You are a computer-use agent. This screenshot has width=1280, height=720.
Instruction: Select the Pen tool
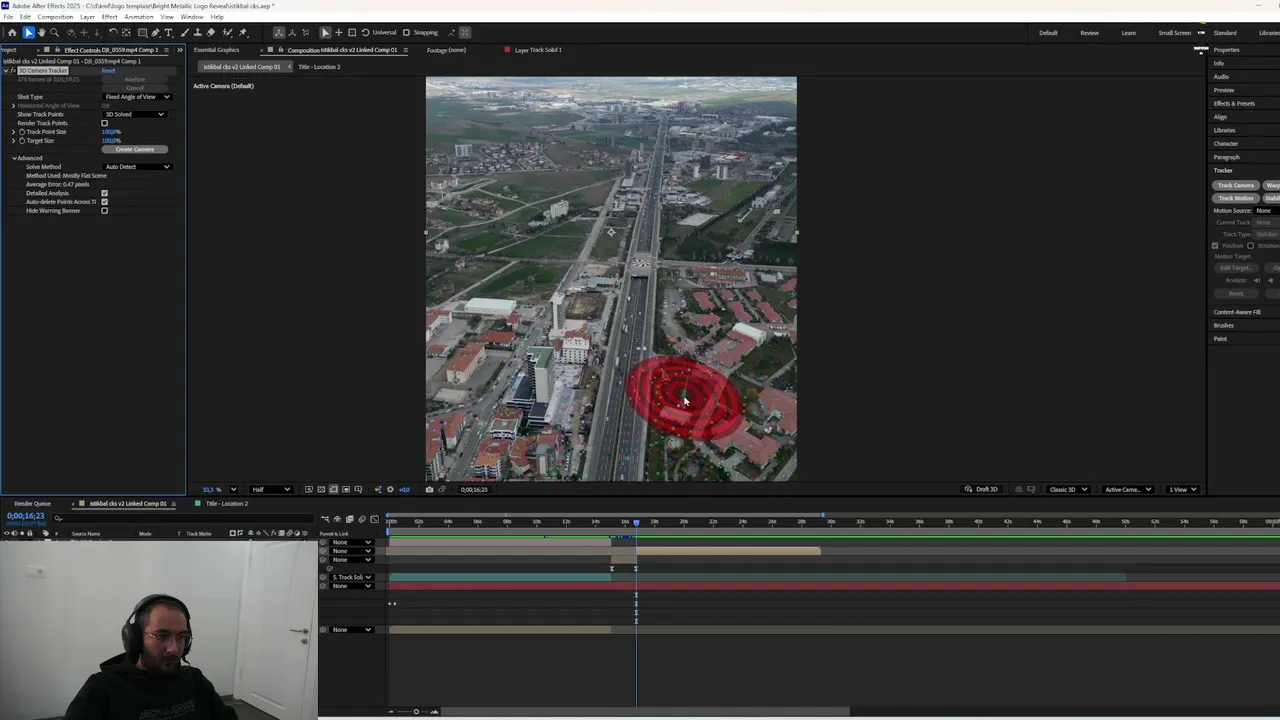[155, 32]
